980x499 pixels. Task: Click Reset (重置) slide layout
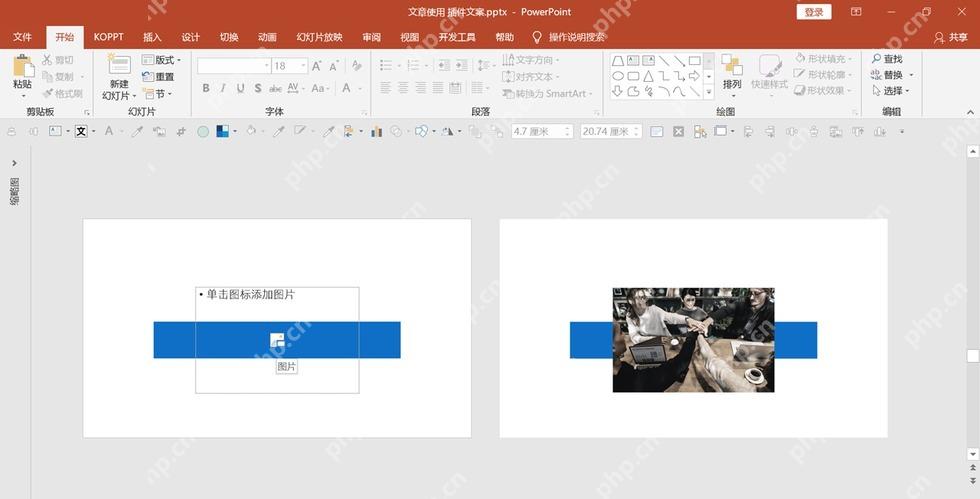pos(158,77)
